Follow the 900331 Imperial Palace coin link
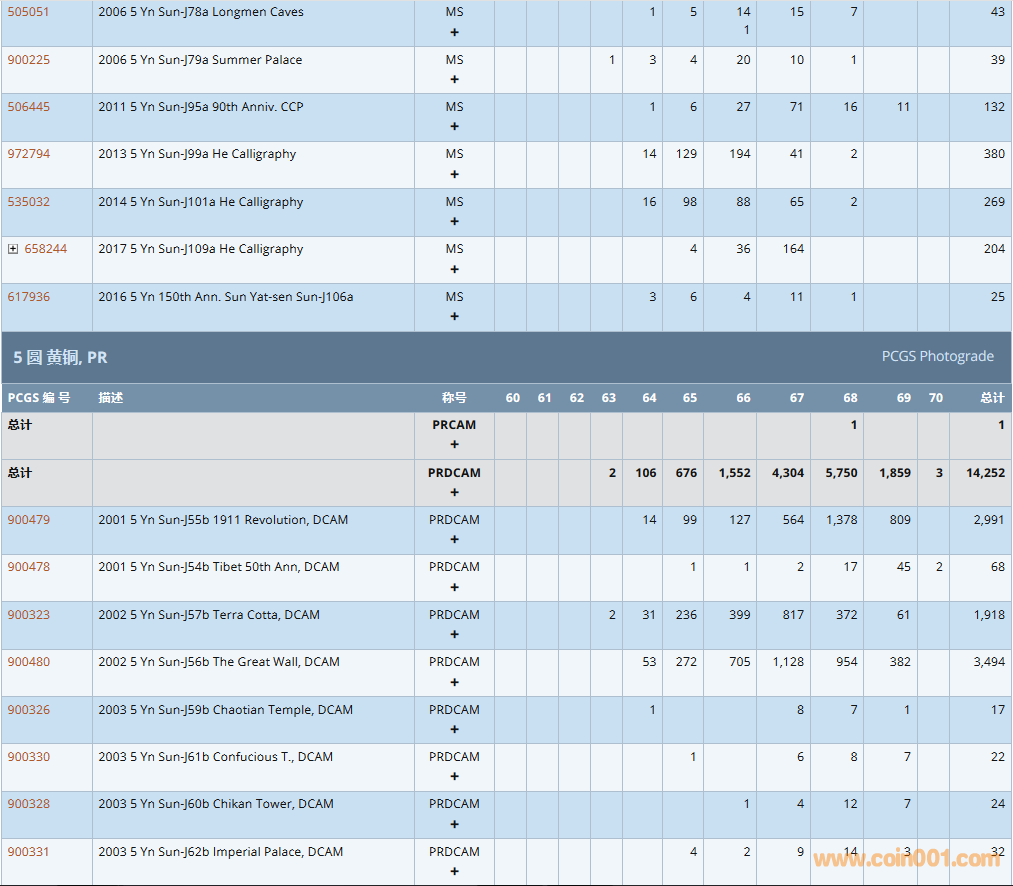The width and height of the screenshot is (1013, 886). [x=28, y=852]
